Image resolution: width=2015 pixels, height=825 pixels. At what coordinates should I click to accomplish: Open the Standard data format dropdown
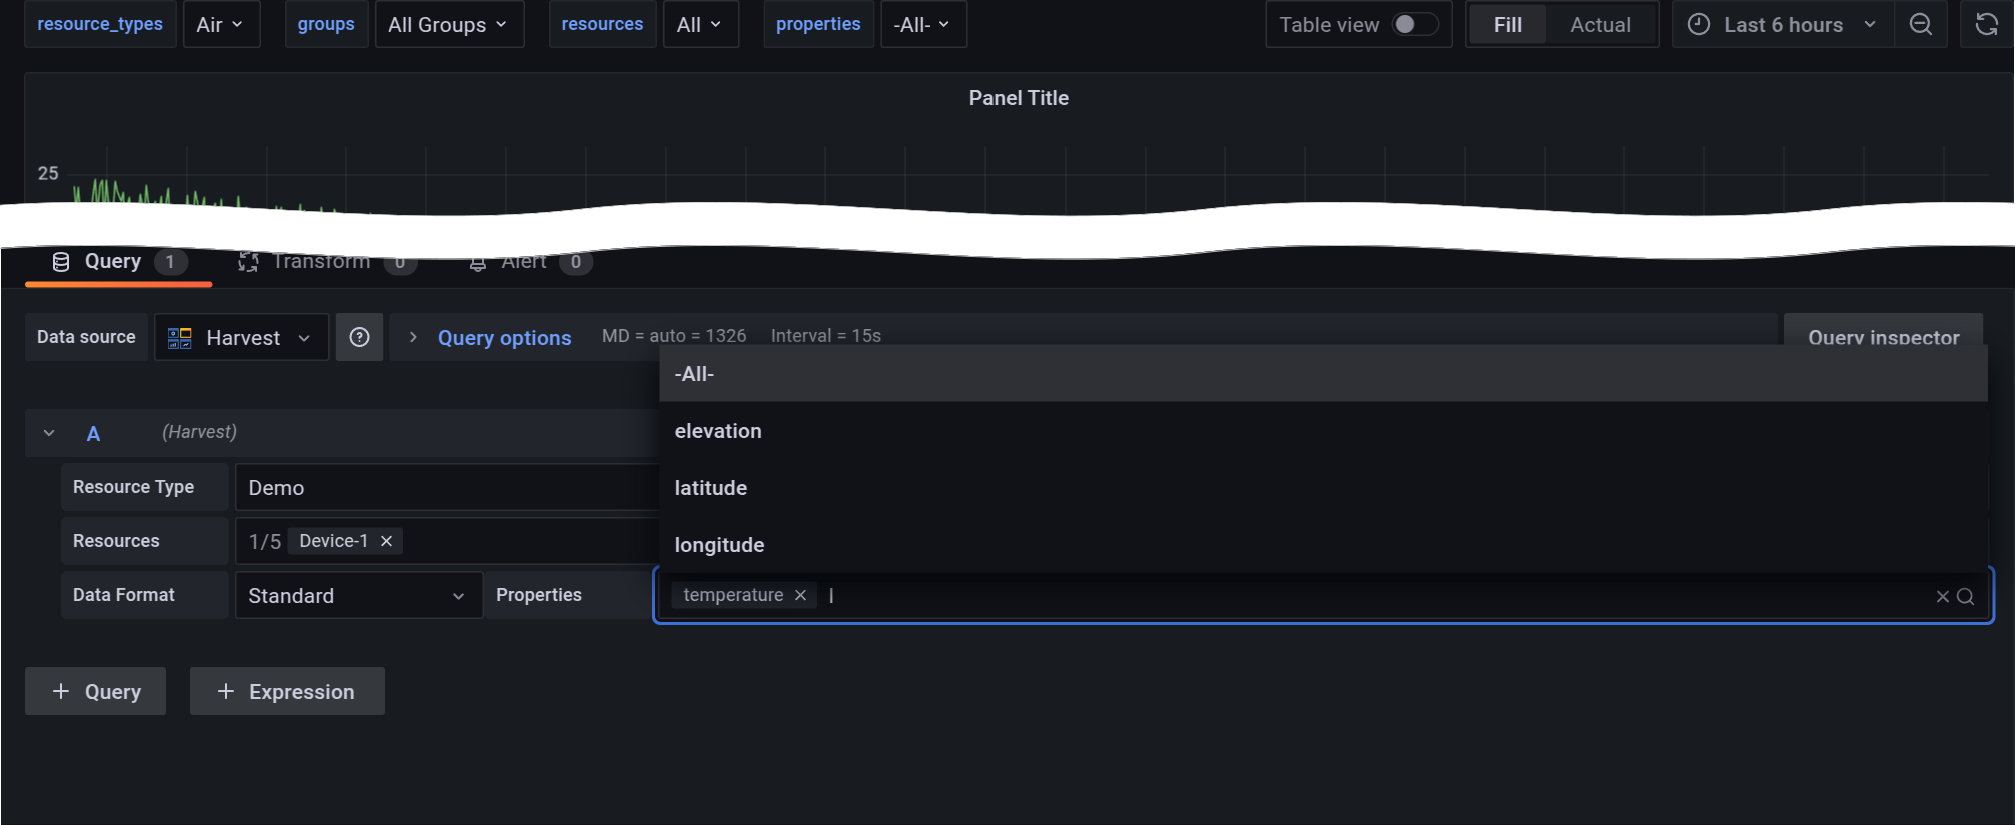(357, 595)
